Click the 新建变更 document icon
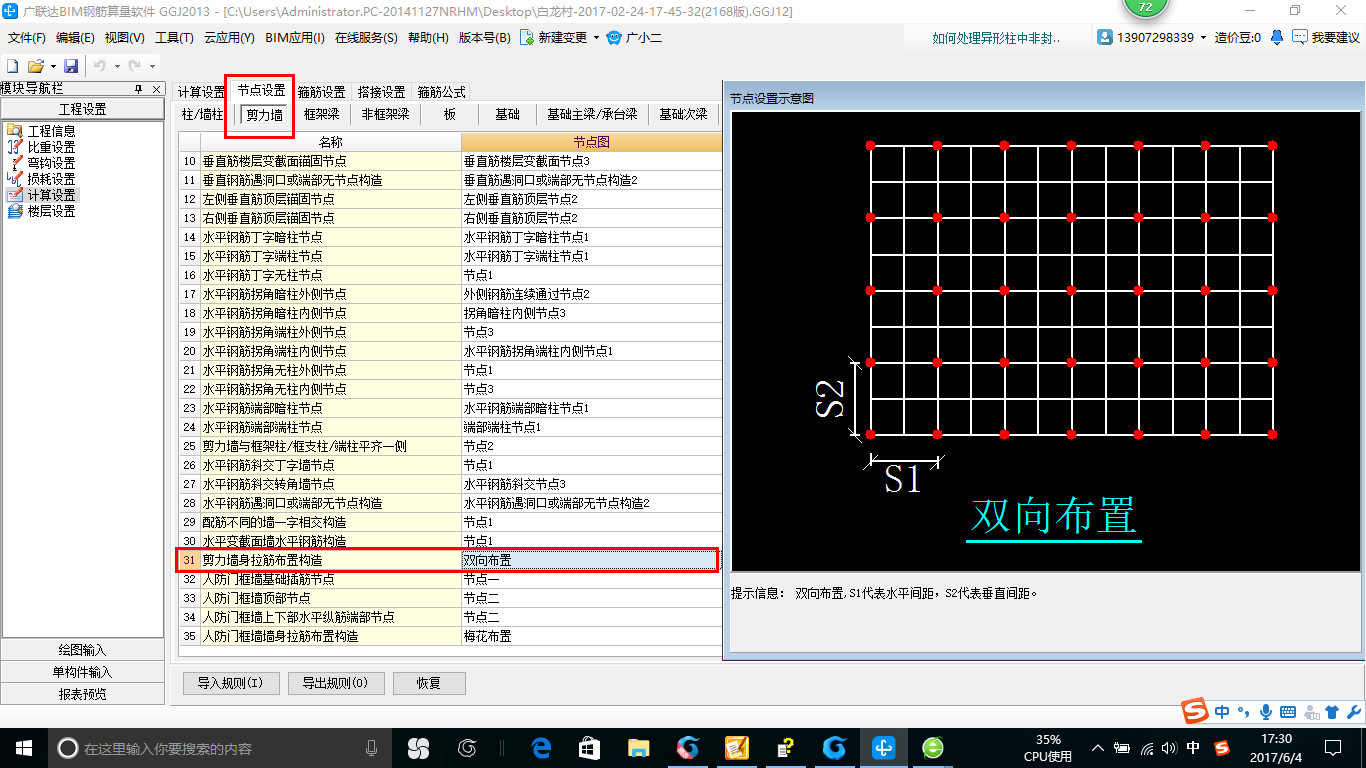The height and width of the screenshot is (768, 1366). [x=527, y=38]
